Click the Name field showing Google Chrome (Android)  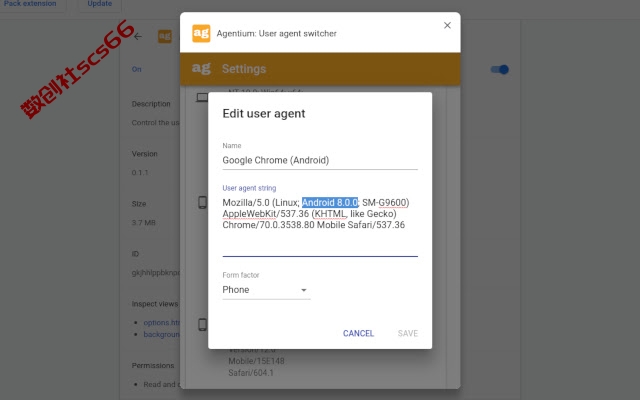coord(320,160)
